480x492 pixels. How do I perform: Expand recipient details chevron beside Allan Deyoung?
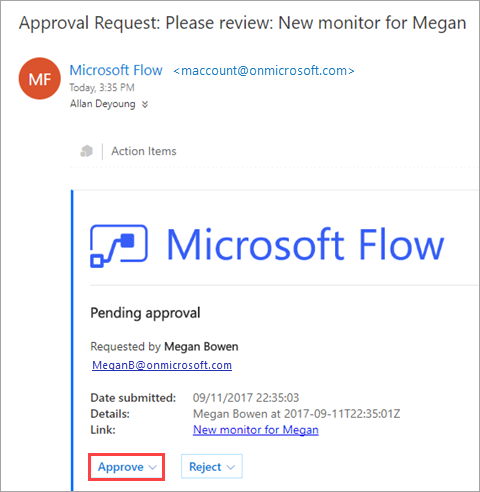(x=145, y=104)
